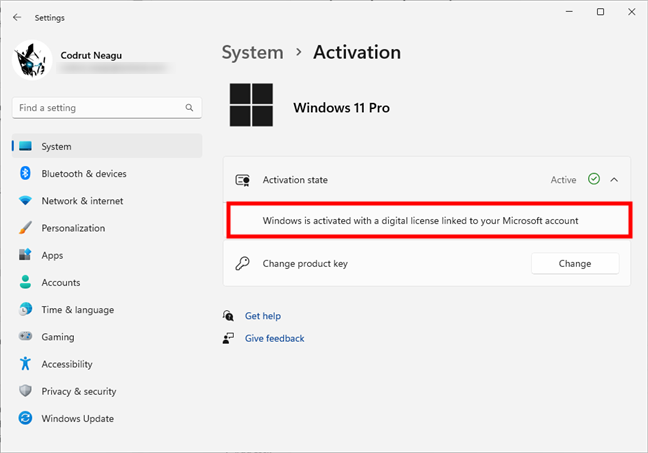Open Apps settings
Image resolution: width=648 pixels, height=453 pixels.
[x=52, y=255]
